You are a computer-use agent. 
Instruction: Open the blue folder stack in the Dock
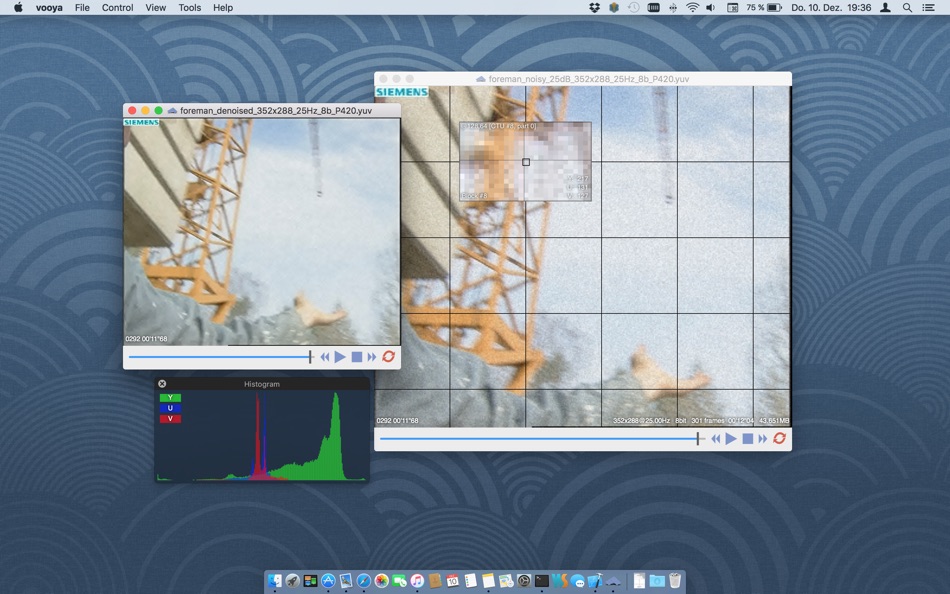coord(657,581)
